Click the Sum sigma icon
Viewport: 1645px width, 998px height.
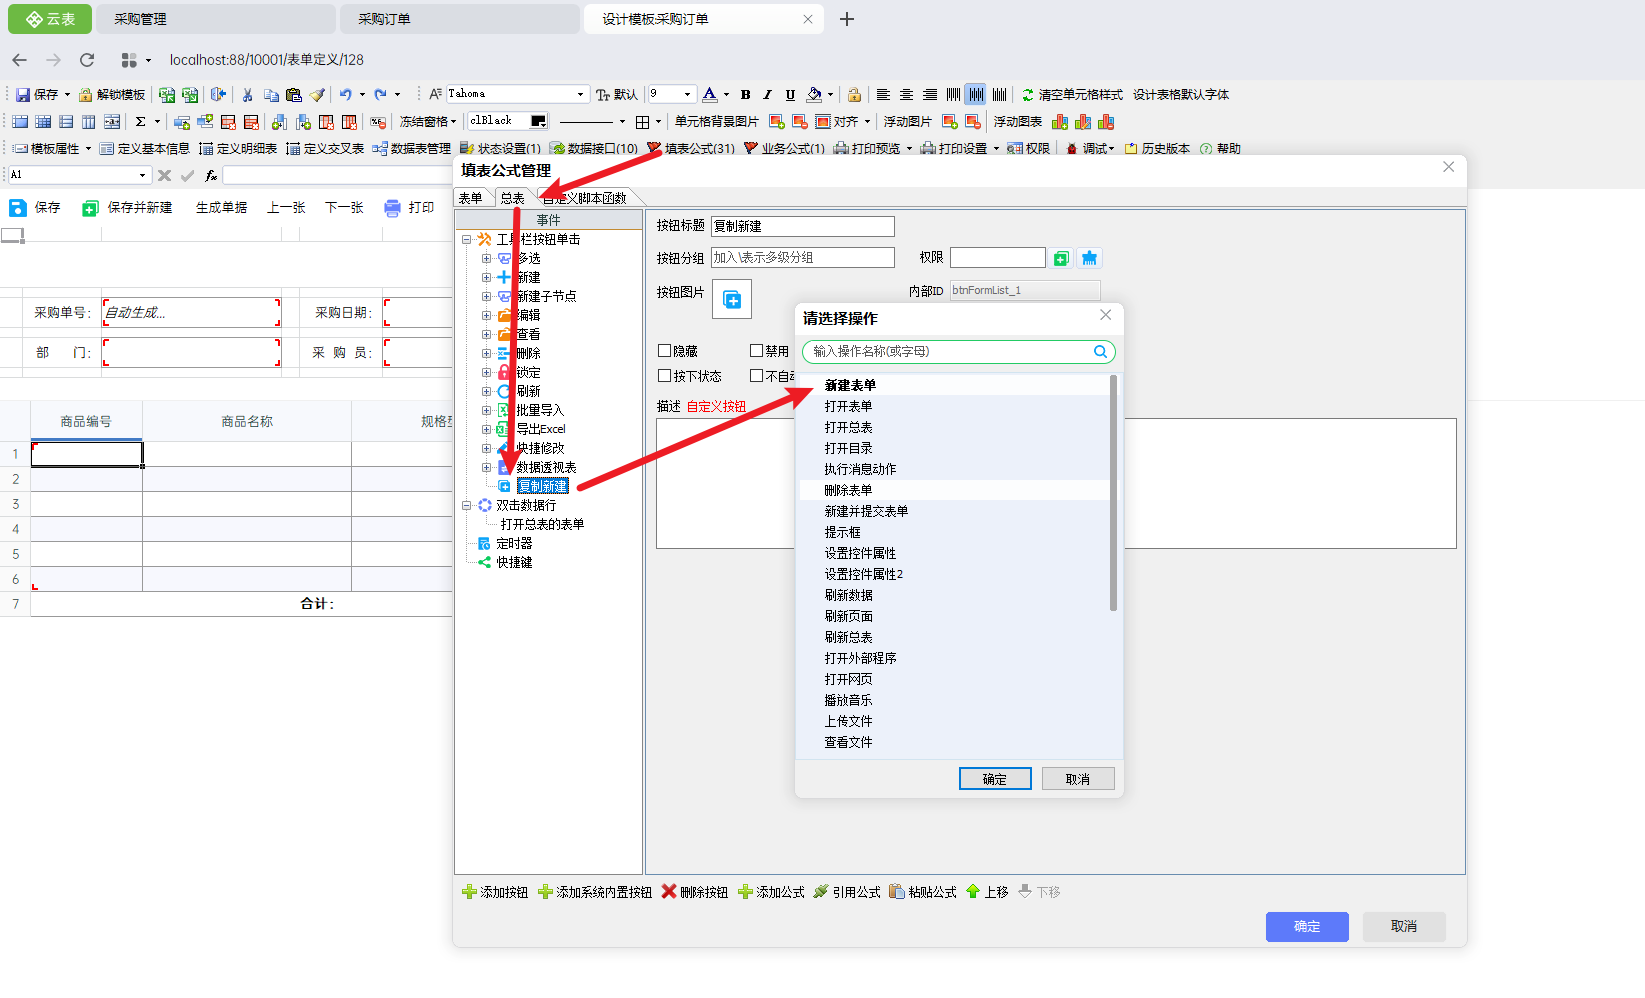pos(141,122)
